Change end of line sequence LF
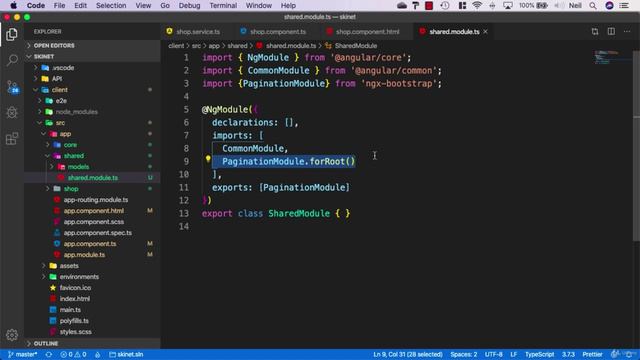 [x=513, y=354]
